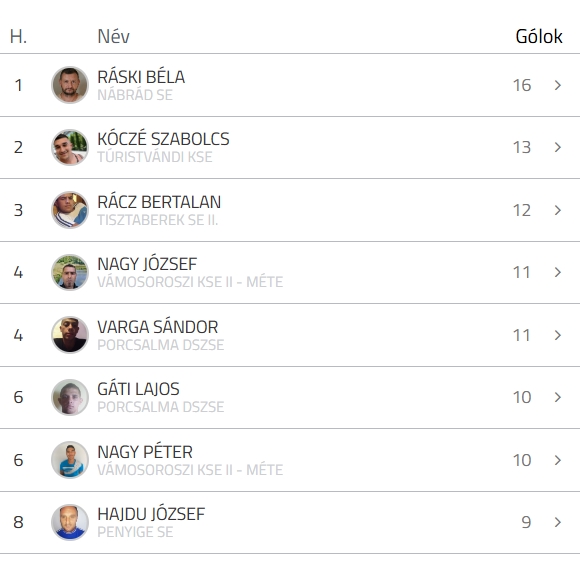Screen dimensions: 580x562
Task: Click the TISZTABEREK SE II. team label
Action: coord(158,220)
